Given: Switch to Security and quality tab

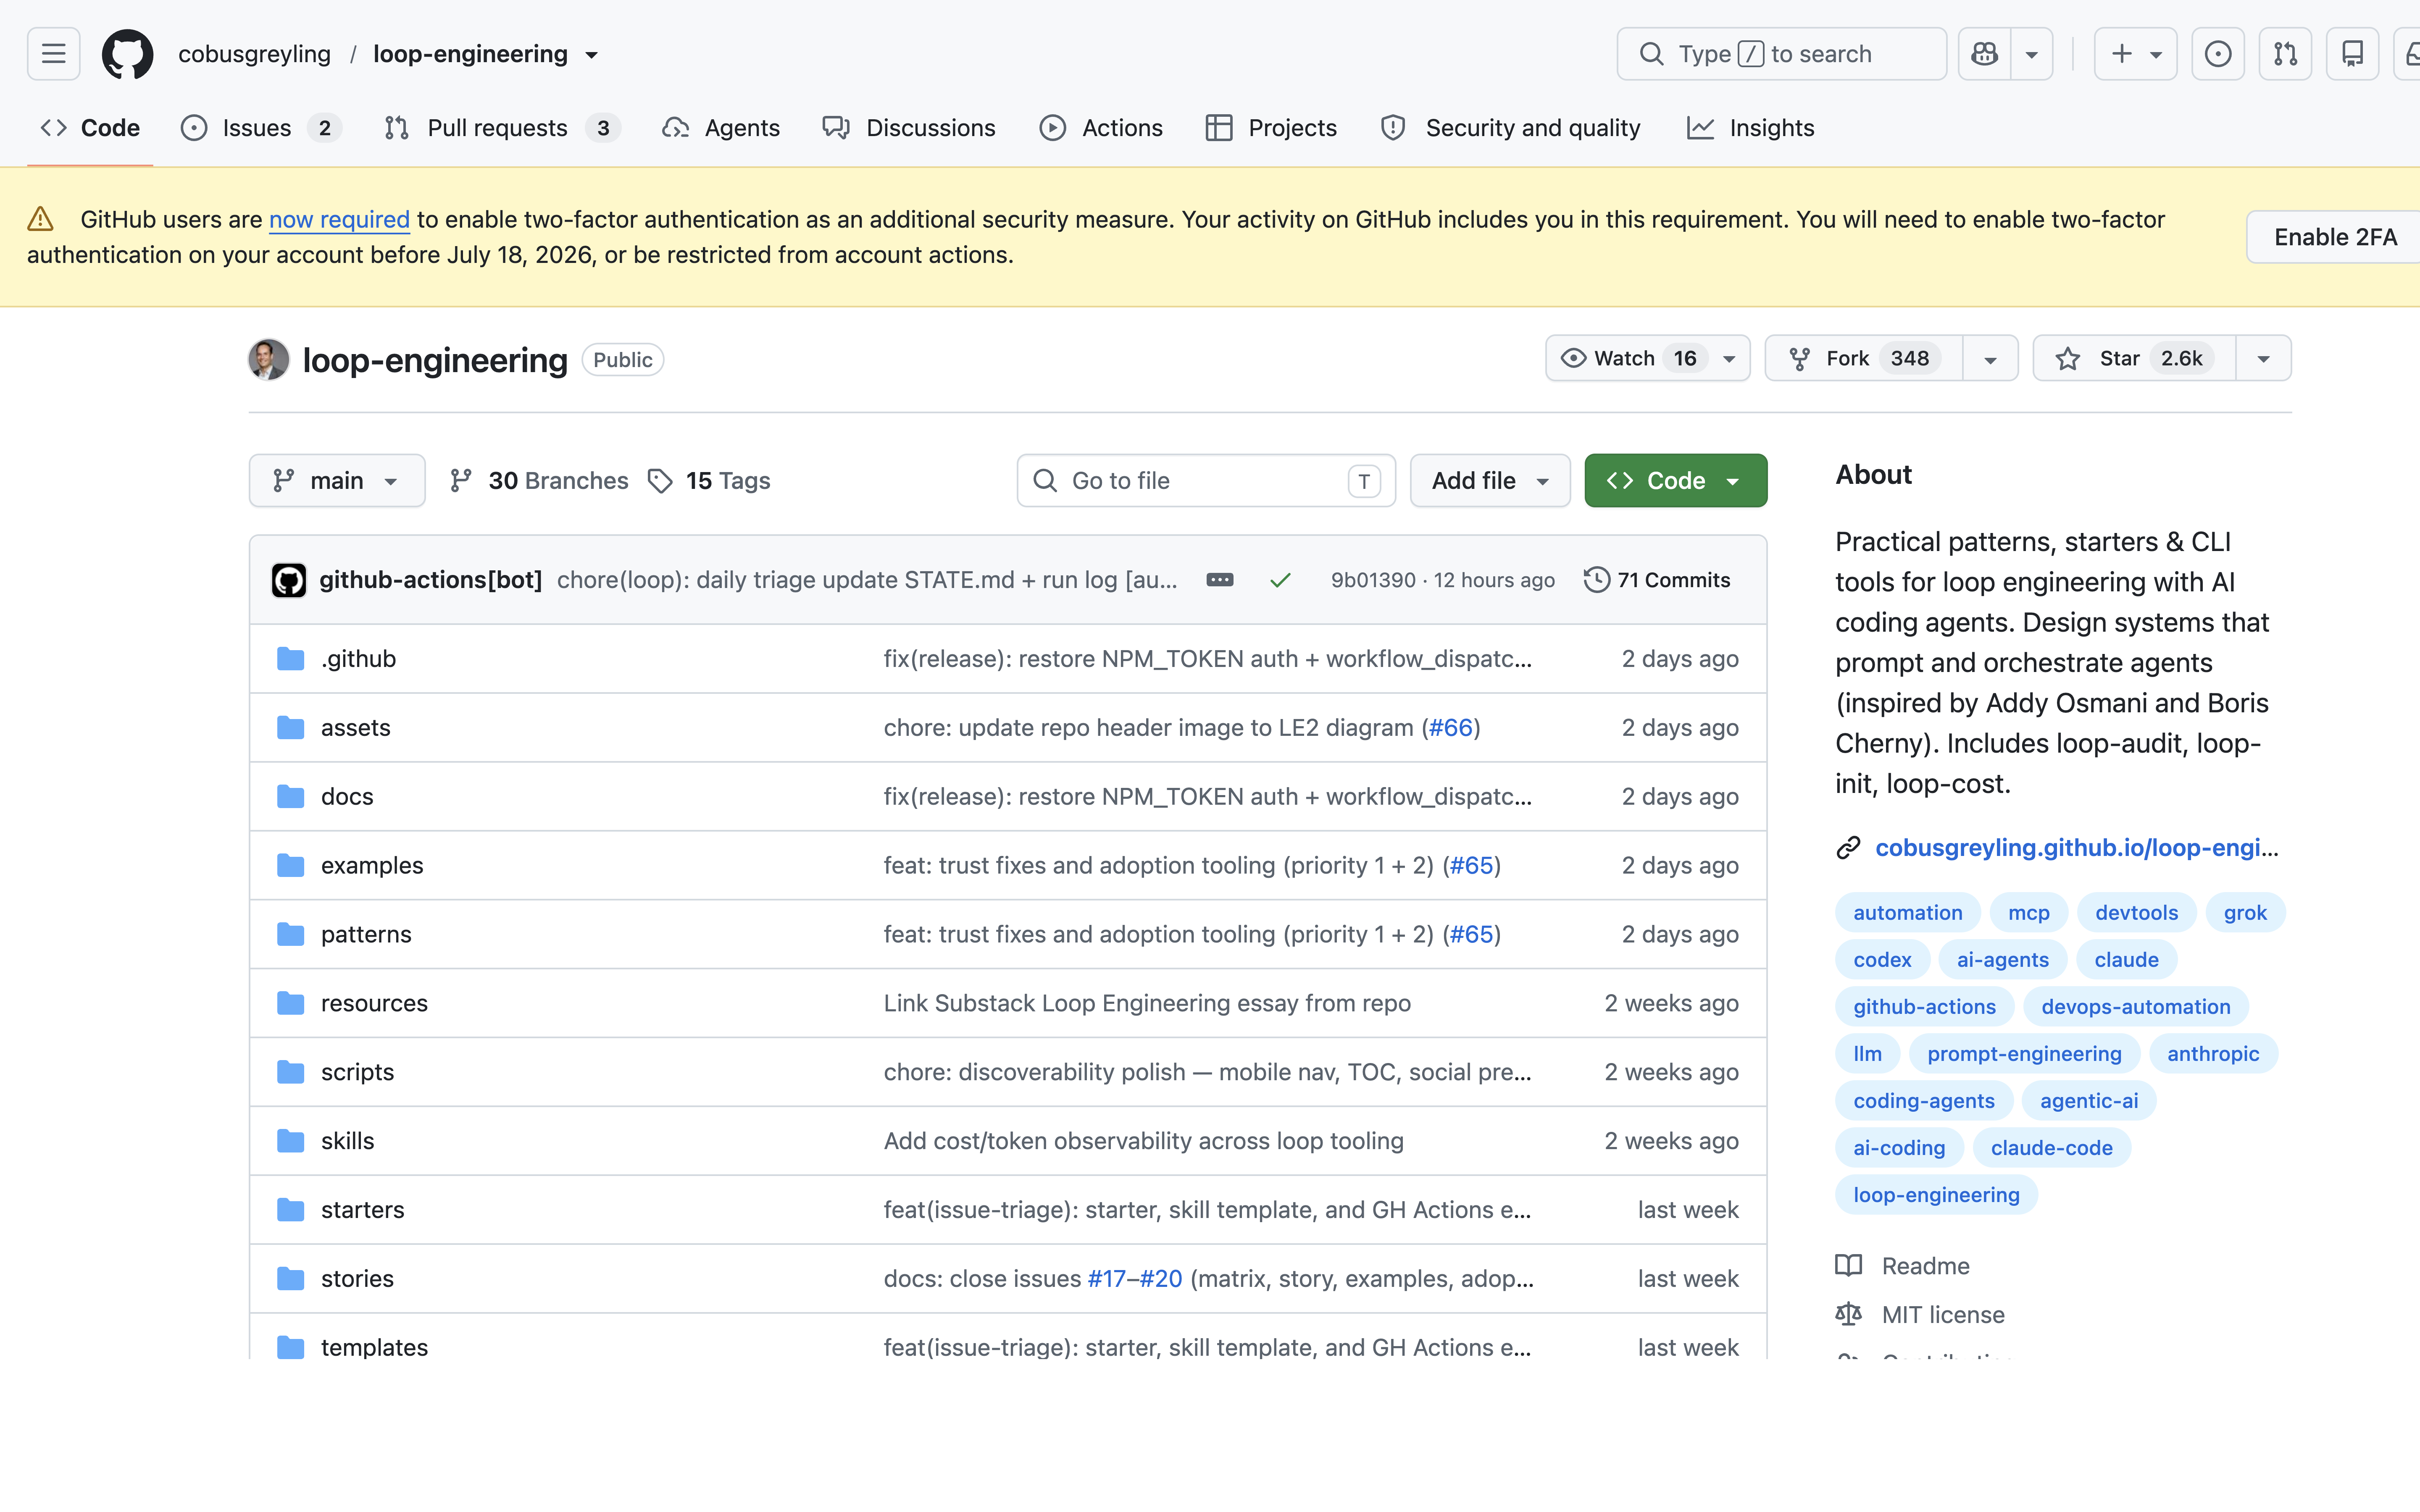Looking at the screenshot, I should pos(1511,128).
